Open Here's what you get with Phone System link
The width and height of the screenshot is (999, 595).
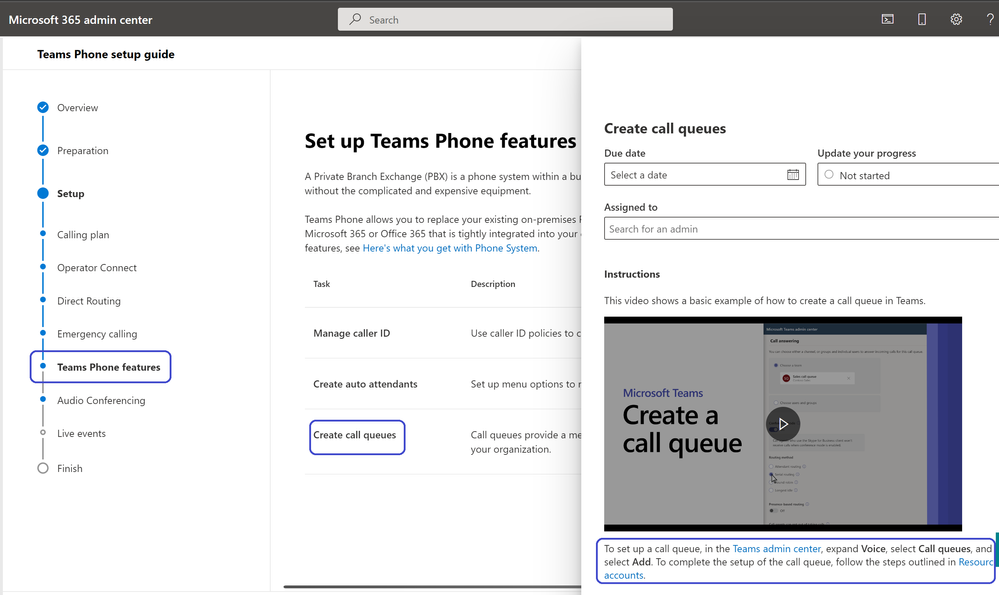pyautogui.click(x=450, y=248)
